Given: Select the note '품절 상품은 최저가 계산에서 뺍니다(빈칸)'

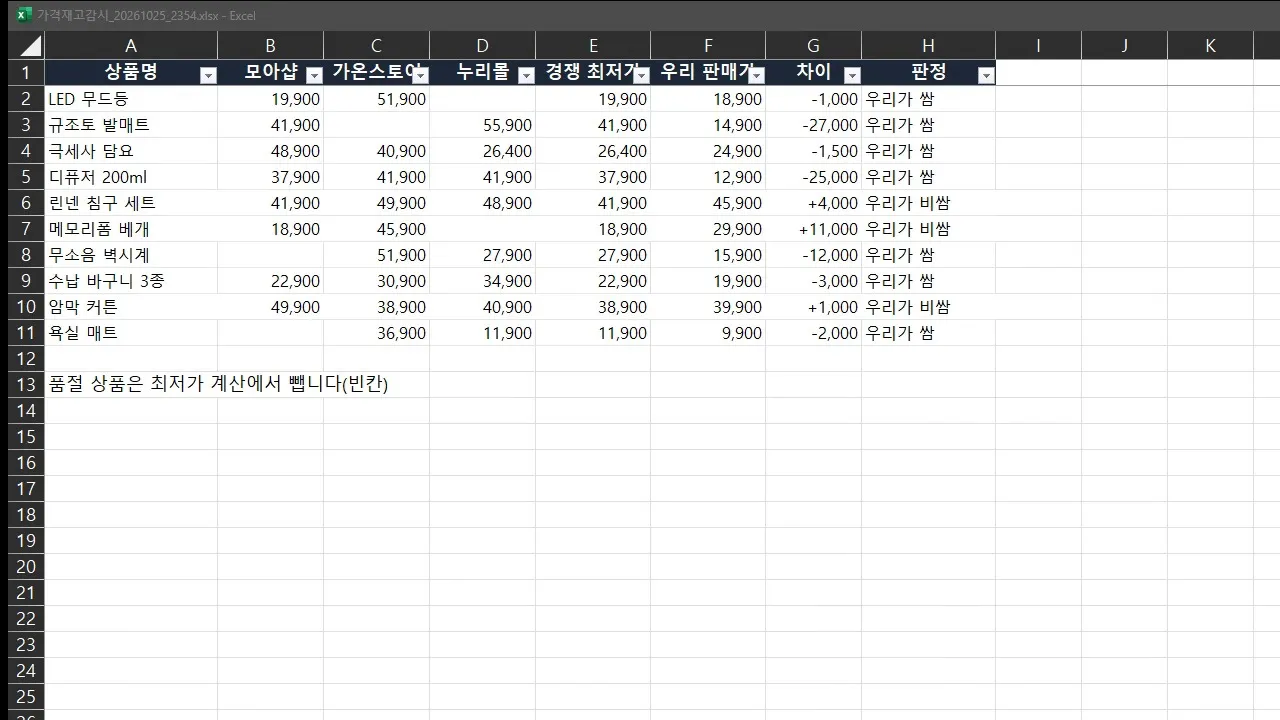Looking at the screenshot, I should [218, 385].
